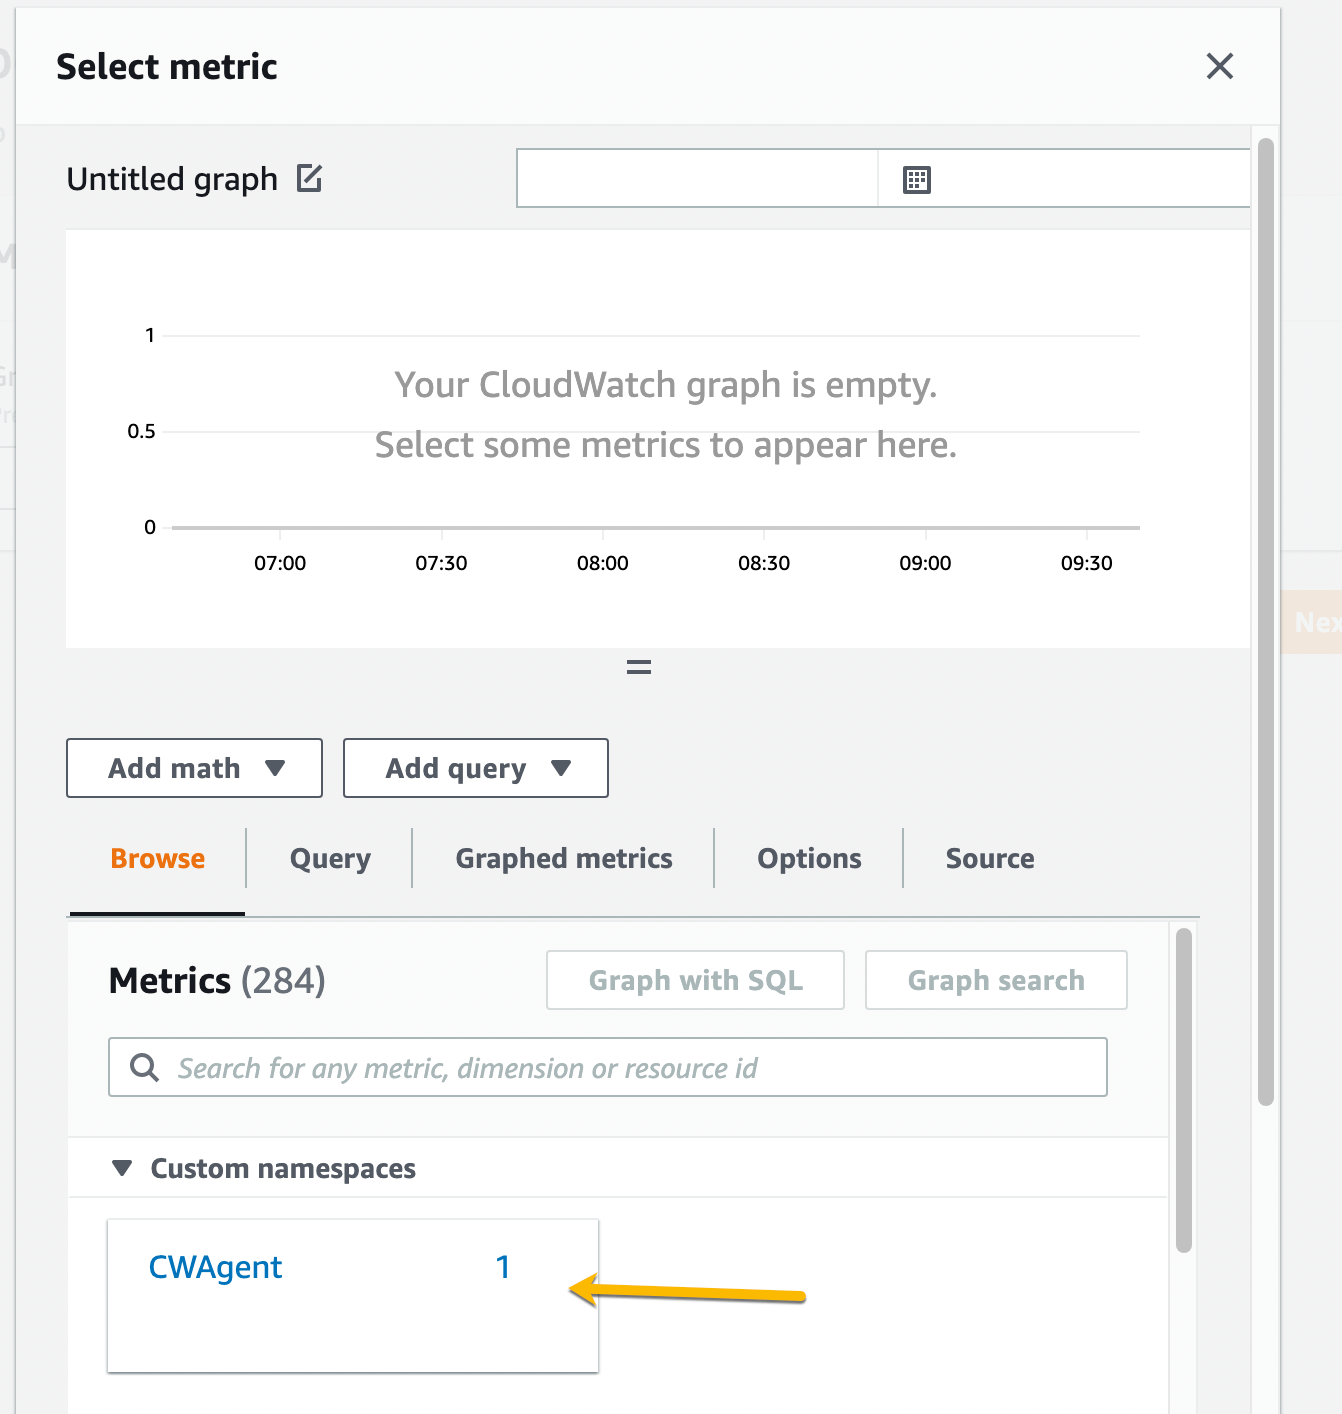Open the Add query dropdown

coord(475,768)
